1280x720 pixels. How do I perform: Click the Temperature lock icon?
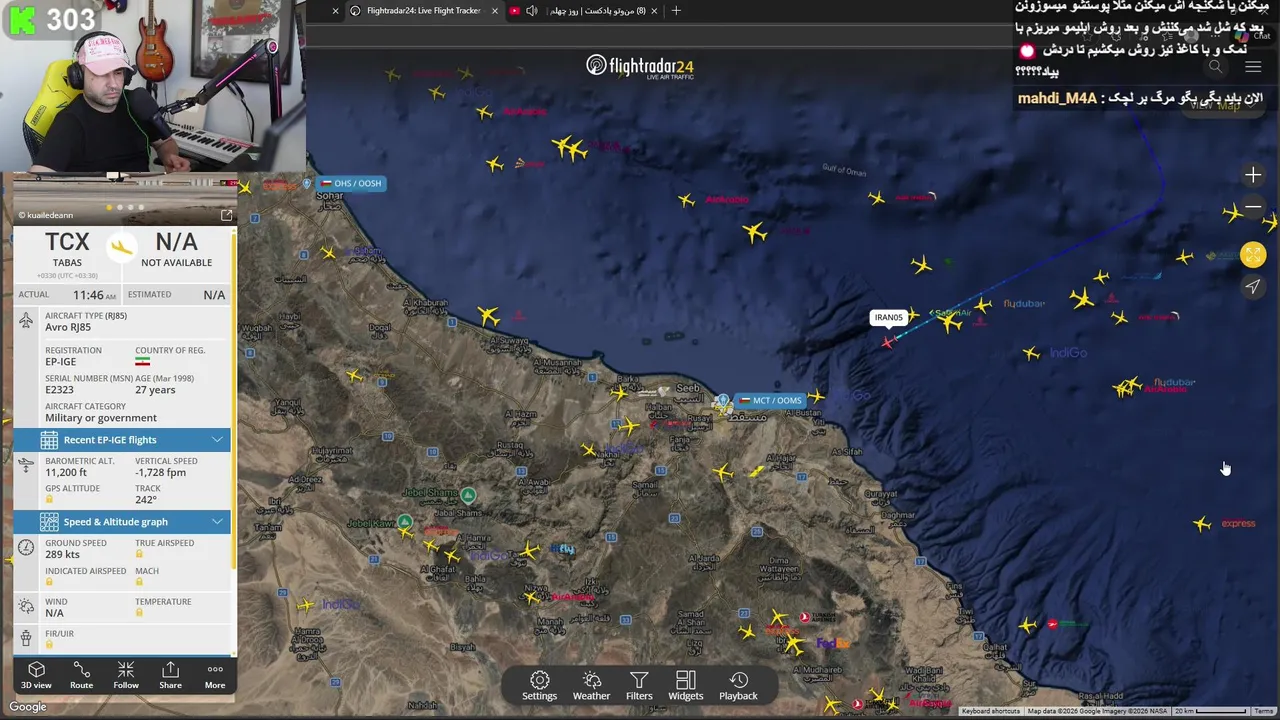tap(139, 612)
